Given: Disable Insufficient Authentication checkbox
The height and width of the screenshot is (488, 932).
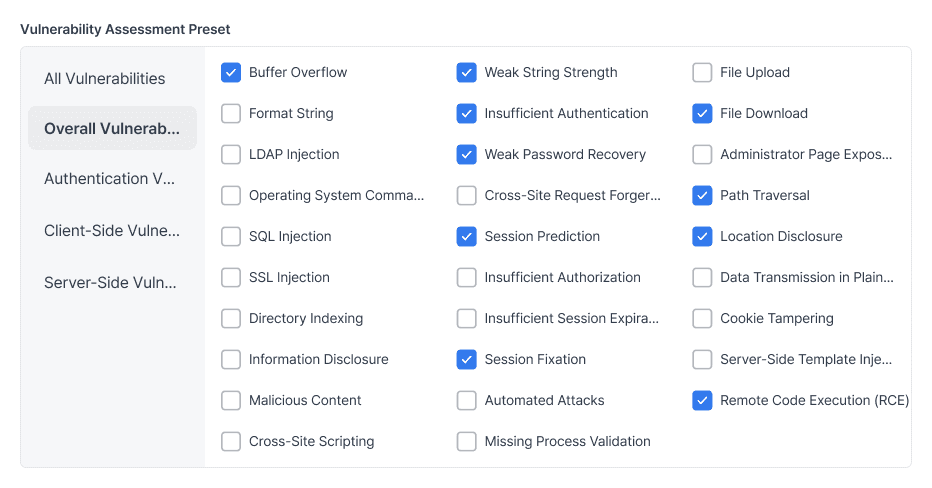Looking at the screenshot, I should pos(467,114).
